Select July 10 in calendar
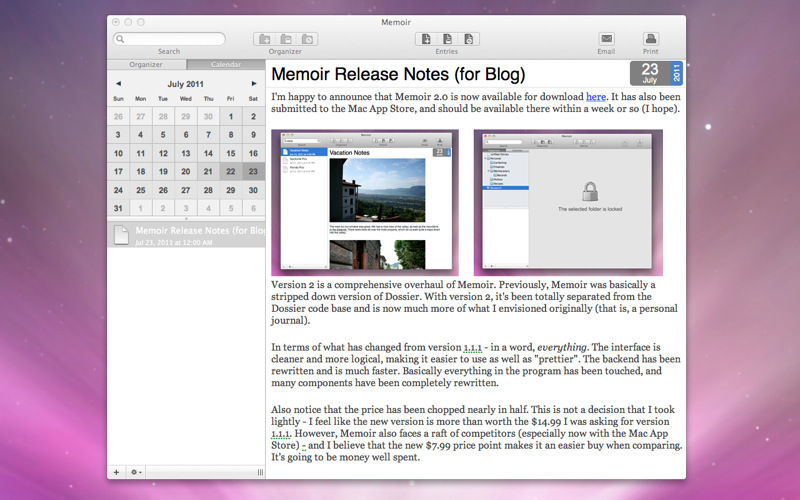 click(x=118, y=153)
